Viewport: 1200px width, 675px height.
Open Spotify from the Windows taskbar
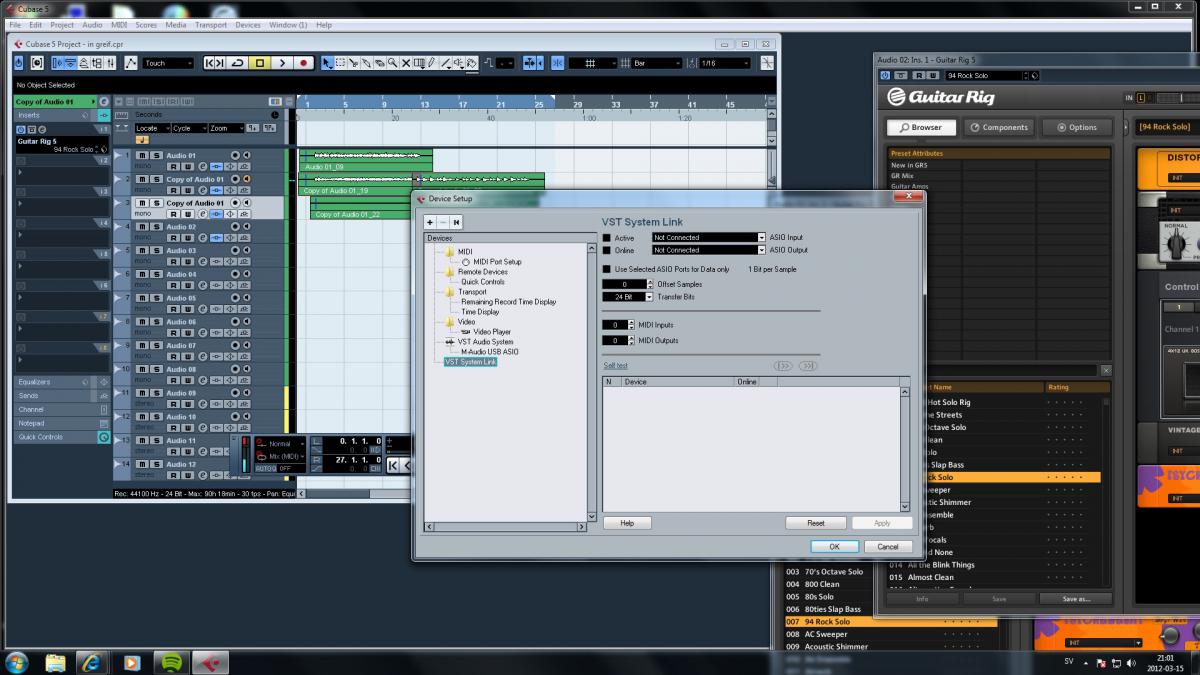point(171,662)
